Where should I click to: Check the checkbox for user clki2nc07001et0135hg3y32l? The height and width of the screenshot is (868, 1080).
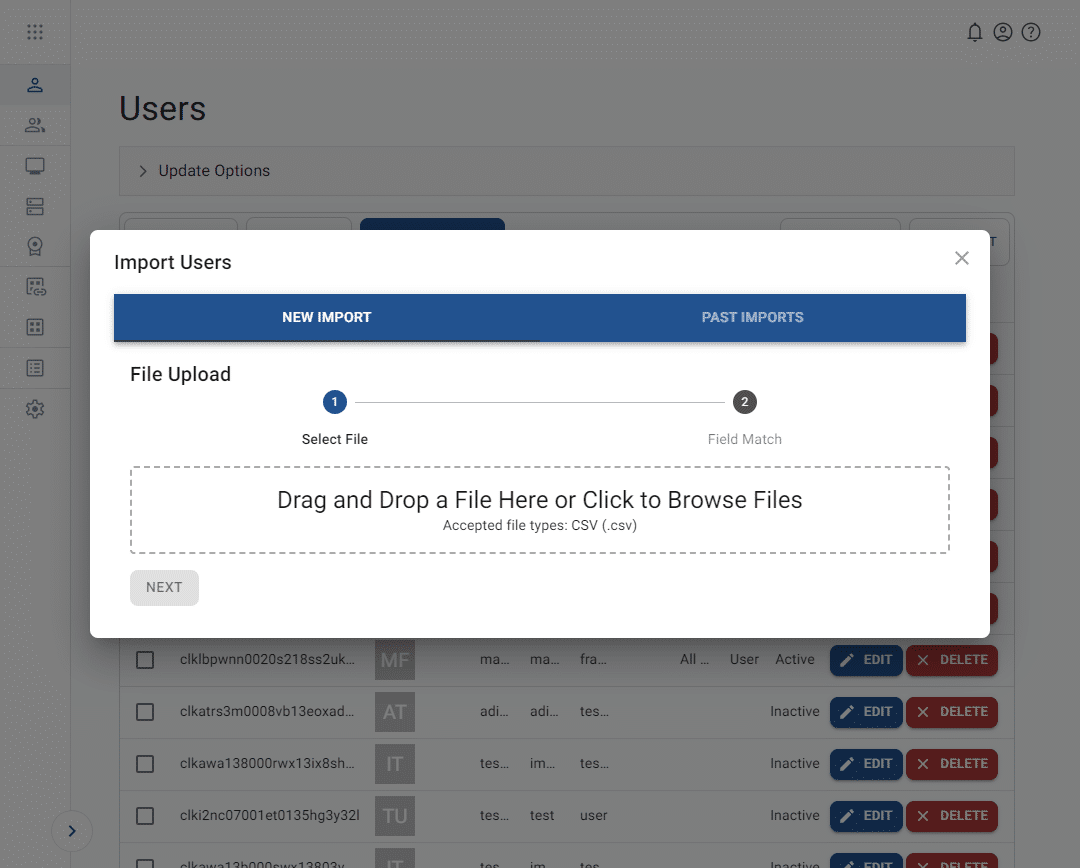(145, 816)
